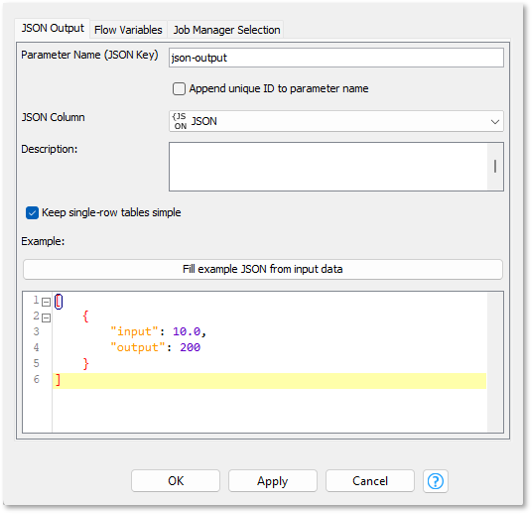Switch to the Flow Variables tab
The height and width of the screenshot is (514, 532).
tap(128, 30)
